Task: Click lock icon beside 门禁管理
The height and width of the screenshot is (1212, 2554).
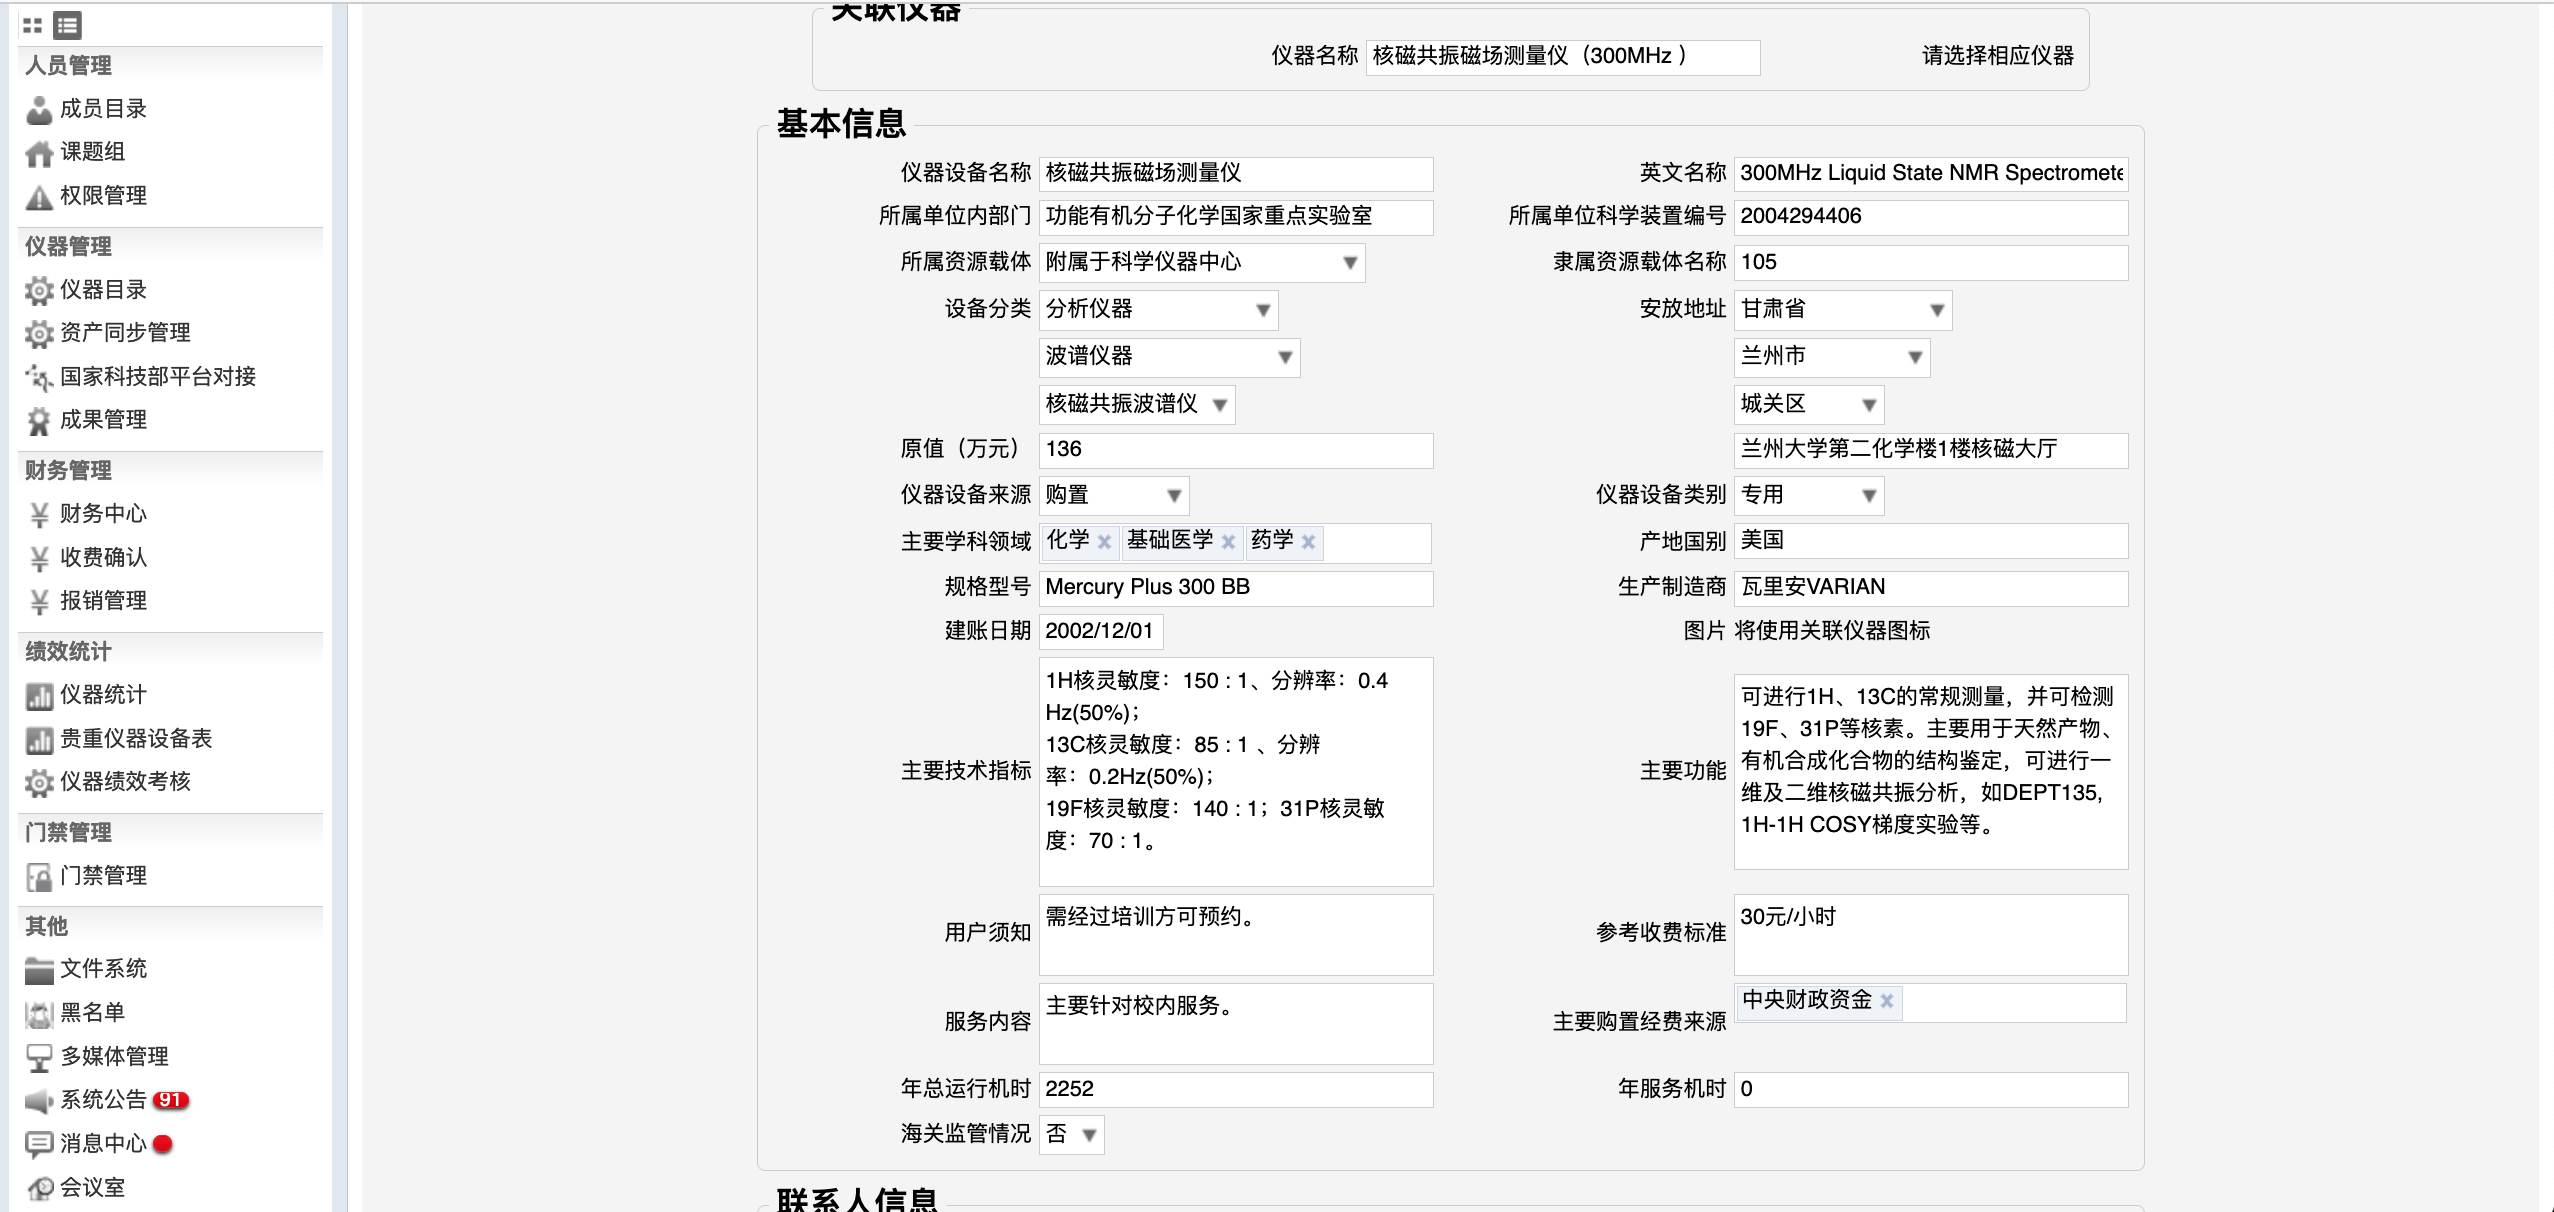Action: pos(39,876)
